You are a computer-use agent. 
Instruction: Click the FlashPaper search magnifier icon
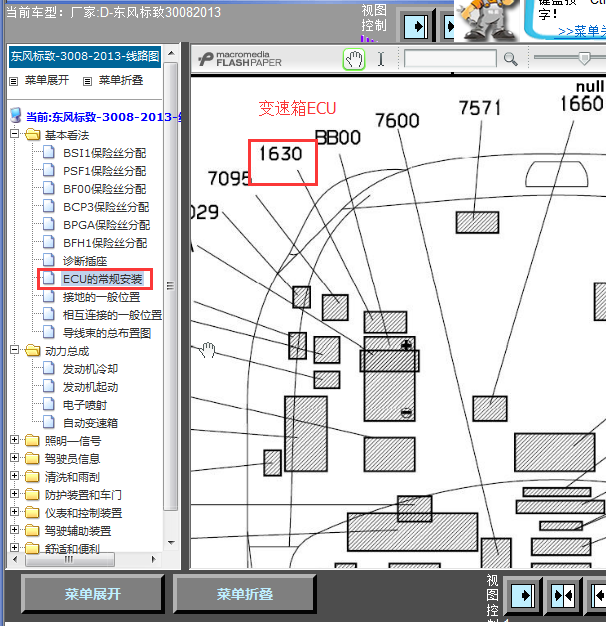pos(510,59)
